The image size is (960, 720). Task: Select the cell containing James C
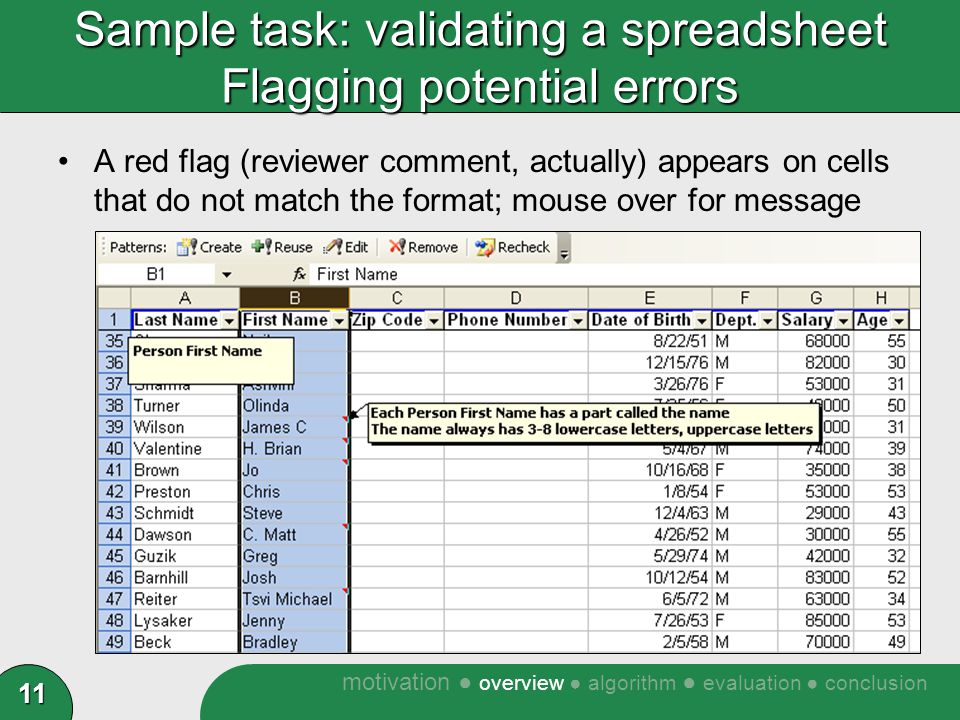[294, 427]
